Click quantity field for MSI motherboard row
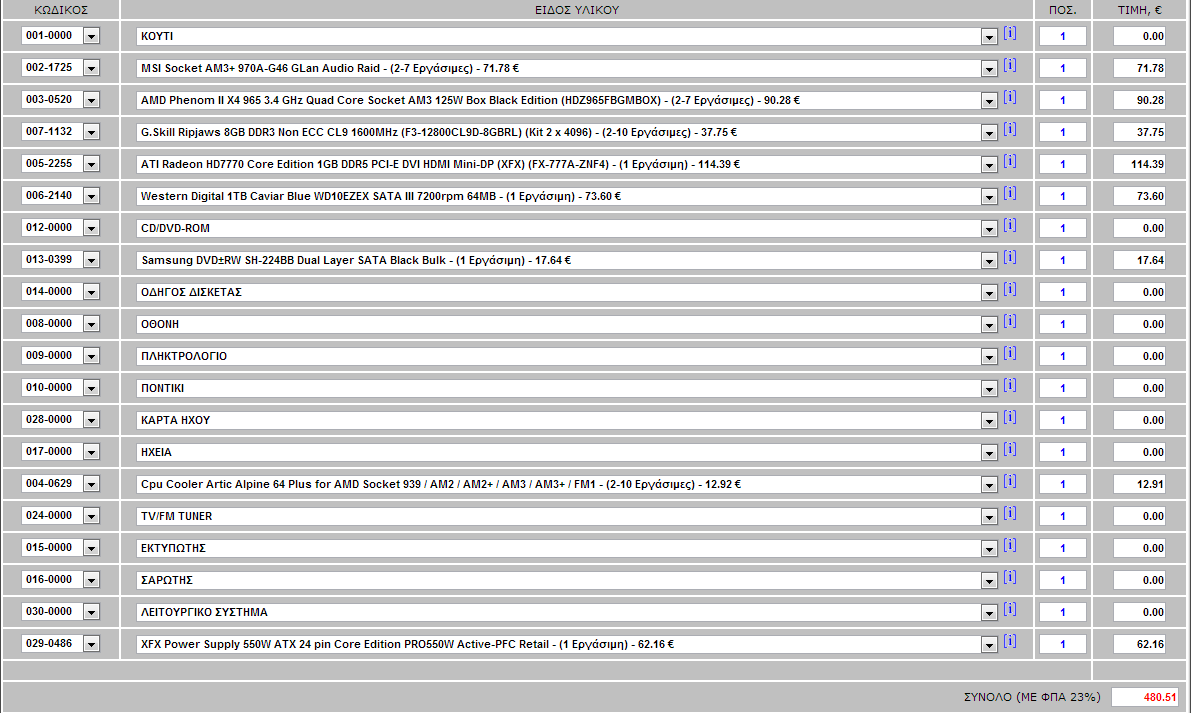This screenshot has height=713, width=1191. [1063, 68]
